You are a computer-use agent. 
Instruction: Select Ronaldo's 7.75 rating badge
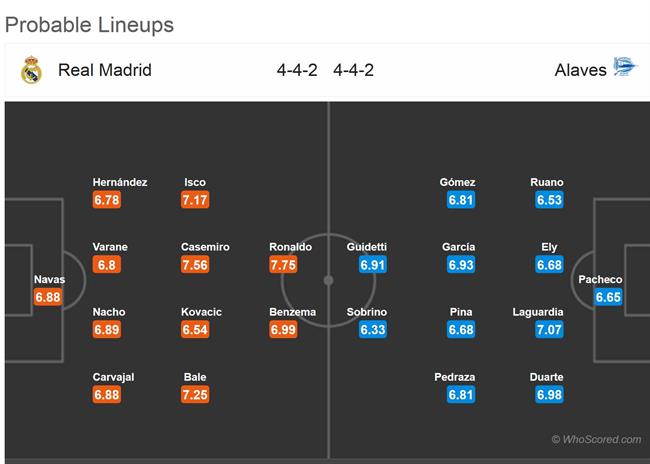283,265
